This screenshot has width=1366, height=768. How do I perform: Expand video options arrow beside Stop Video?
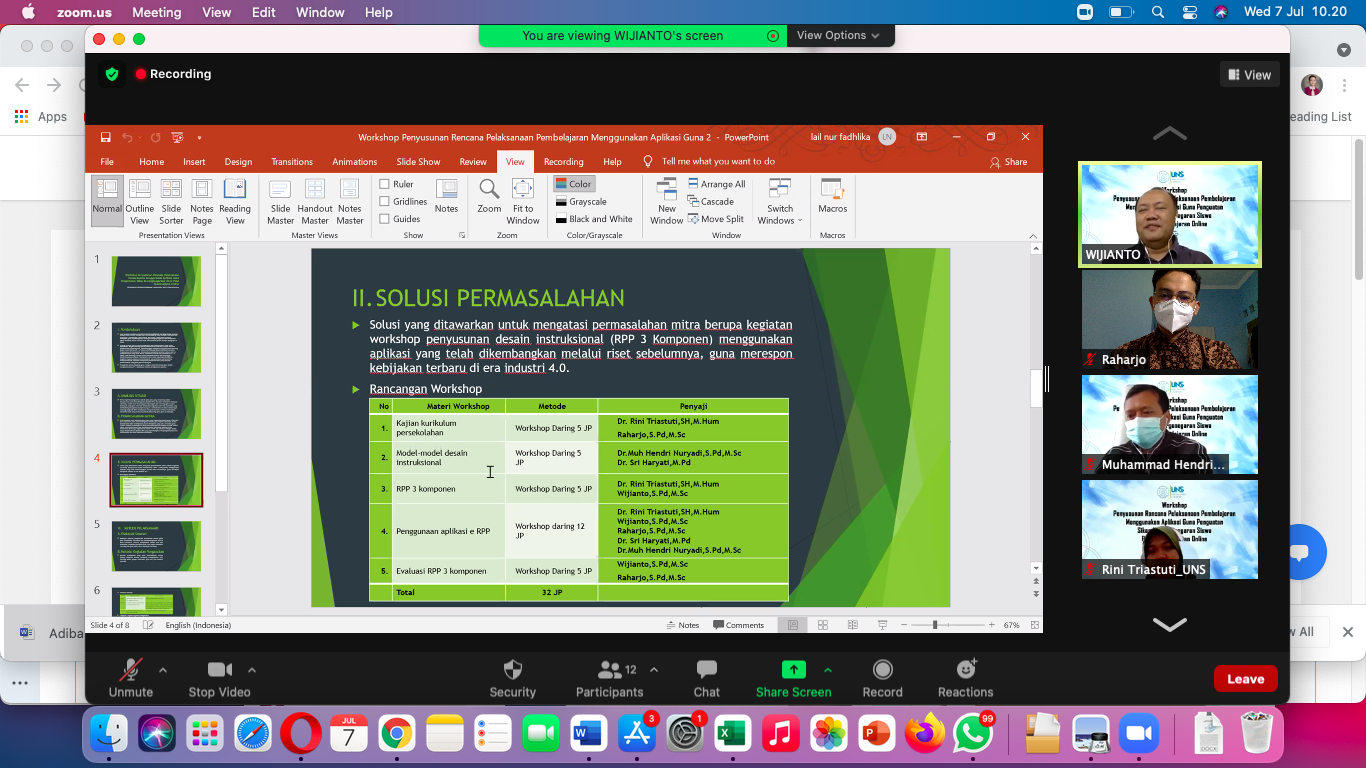[252, 670]
